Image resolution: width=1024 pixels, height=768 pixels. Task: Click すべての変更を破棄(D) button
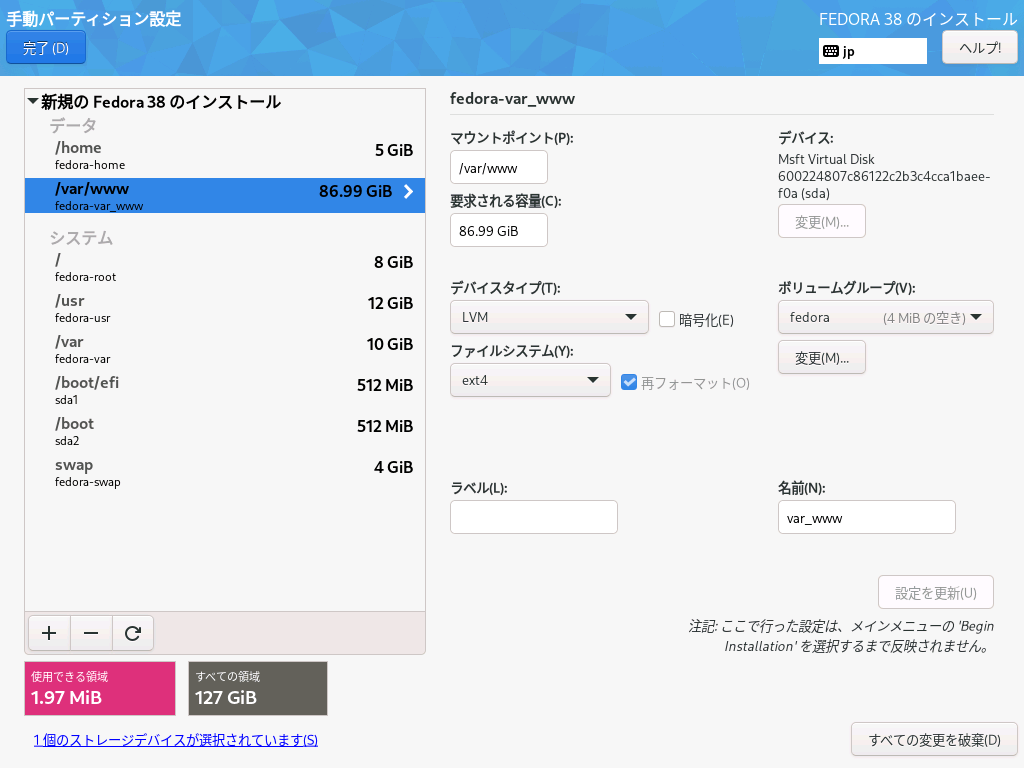[935, 739]
